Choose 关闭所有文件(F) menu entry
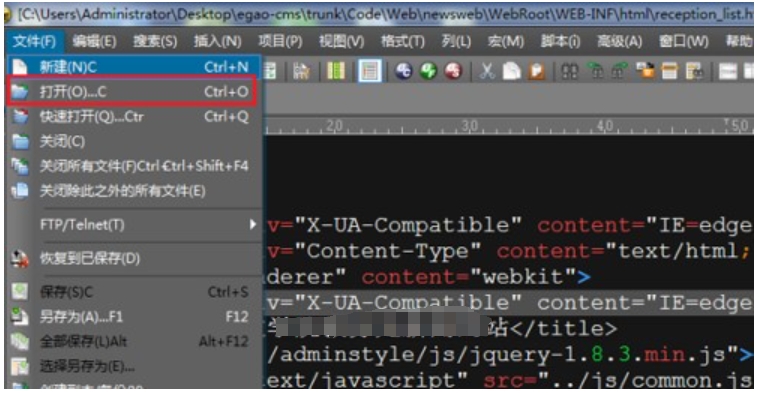The height and width of the screenshot is (393, 759). click(135, 166)
